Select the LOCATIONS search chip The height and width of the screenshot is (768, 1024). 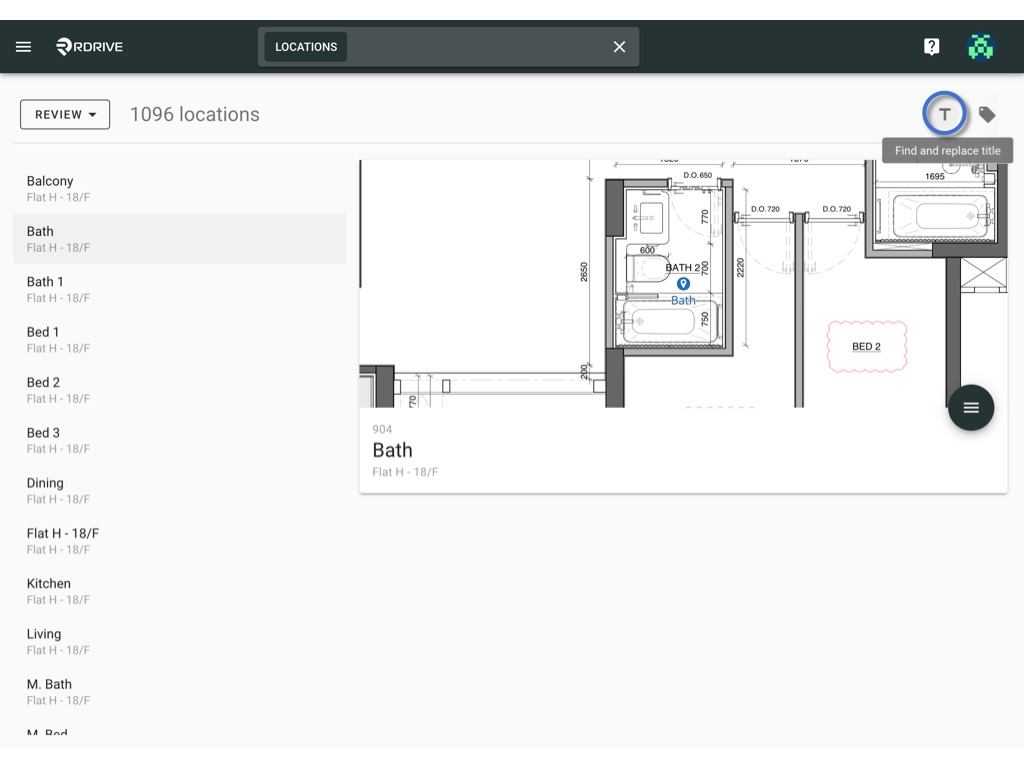(306, 46)
